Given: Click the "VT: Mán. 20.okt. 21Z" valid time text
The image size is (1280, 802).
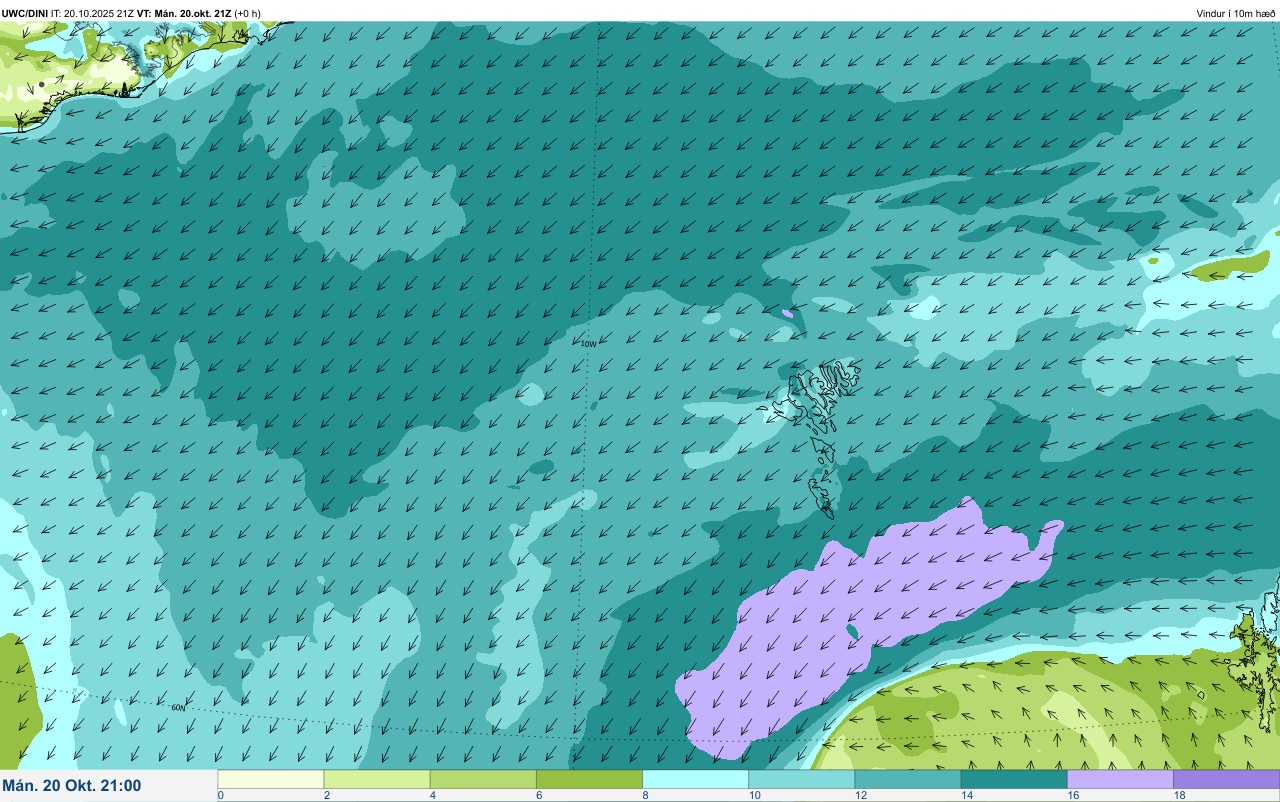Looking at the screenshot, I should (184, 13).
